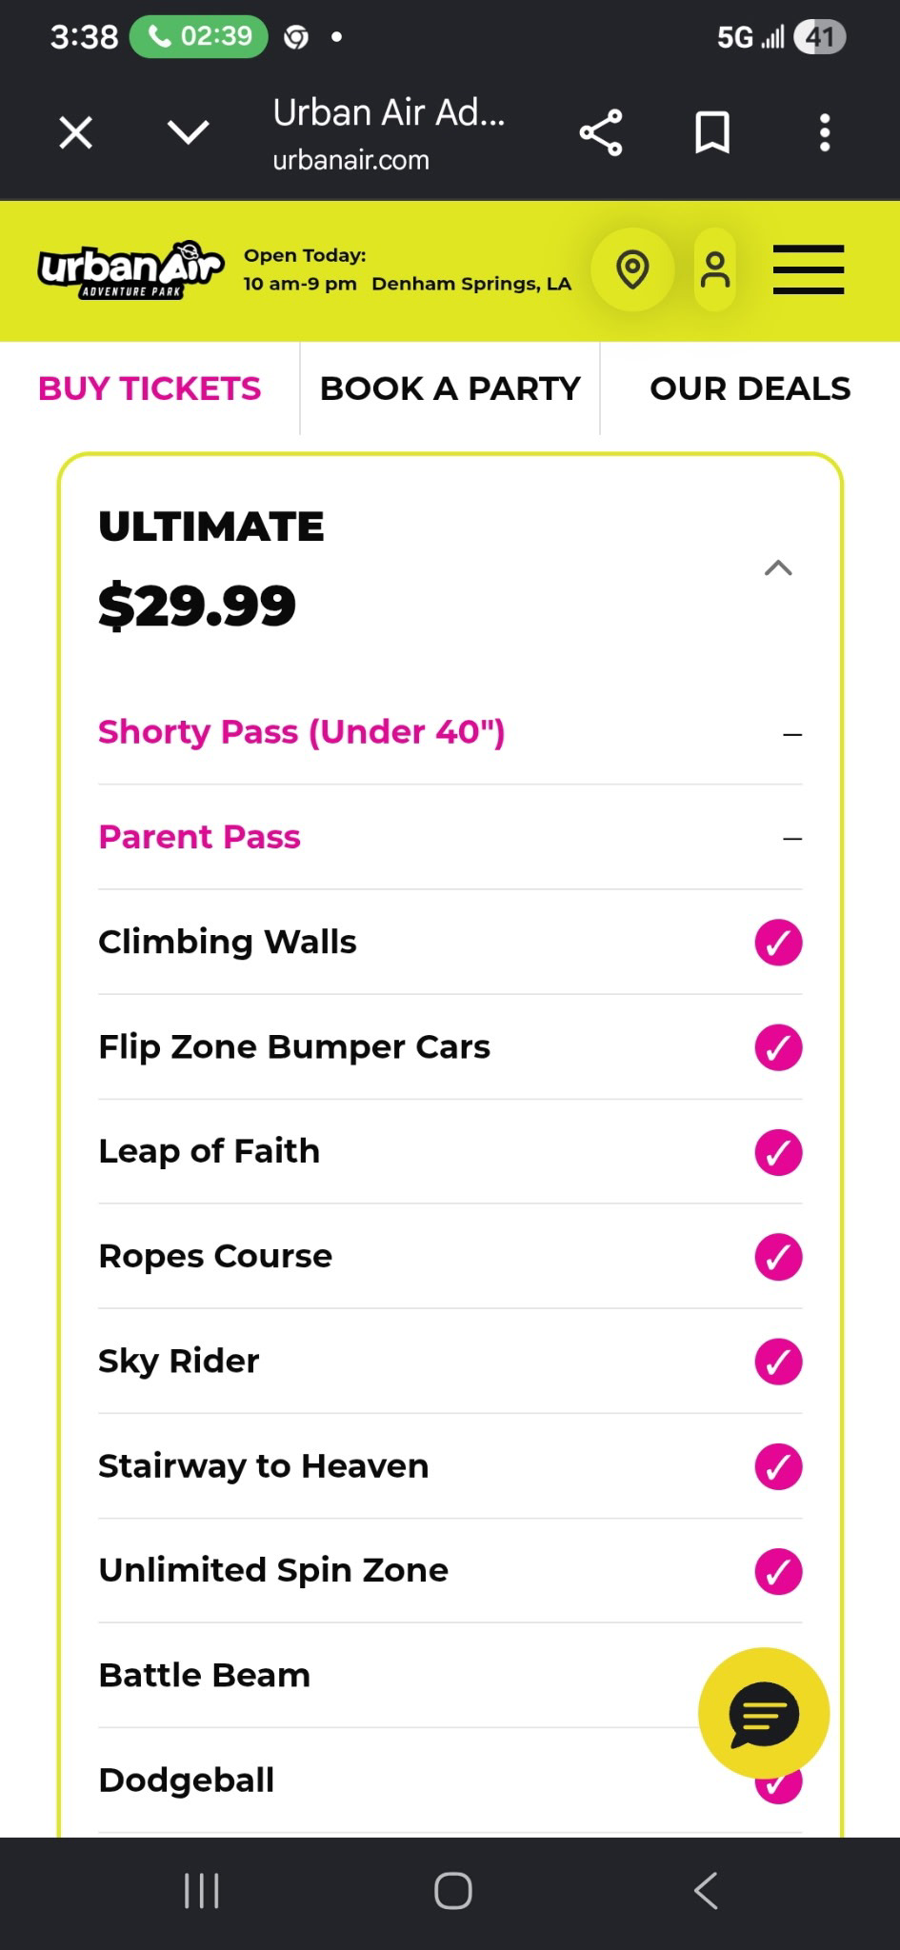The height and width of the screenshot is (1950, 900).
Task: Close the browser tab with X
Action: [x=76, y=132]
